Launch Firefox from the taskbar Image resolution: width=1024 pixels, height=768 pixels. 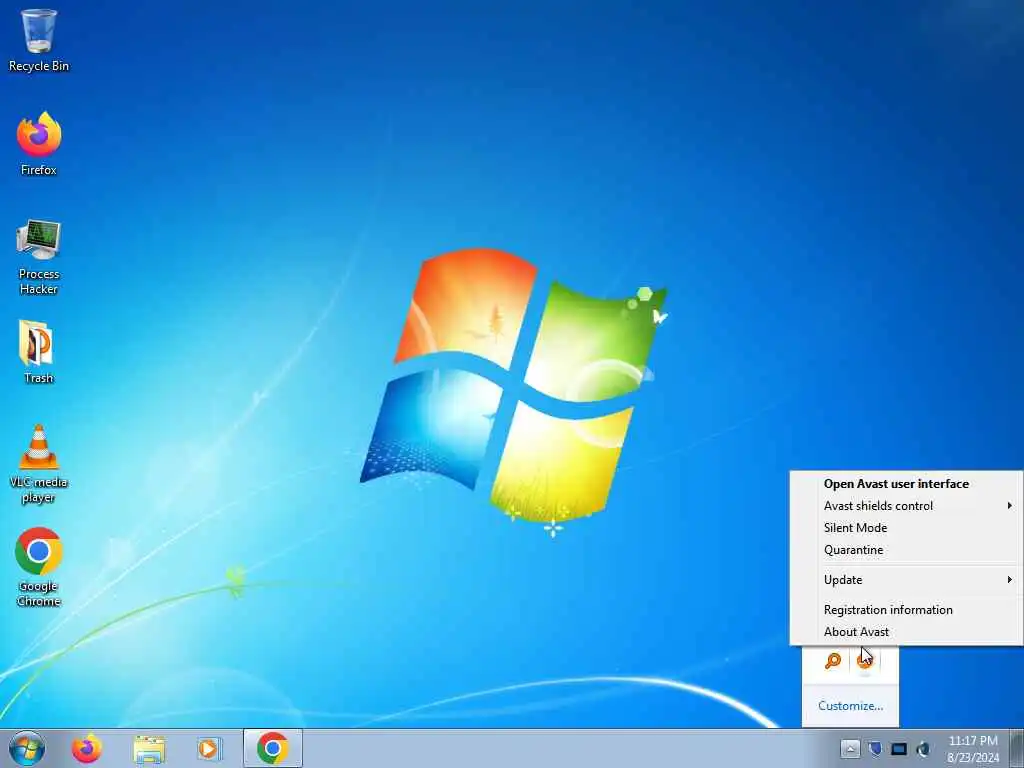pyautogui.click(x=87, y=748)
